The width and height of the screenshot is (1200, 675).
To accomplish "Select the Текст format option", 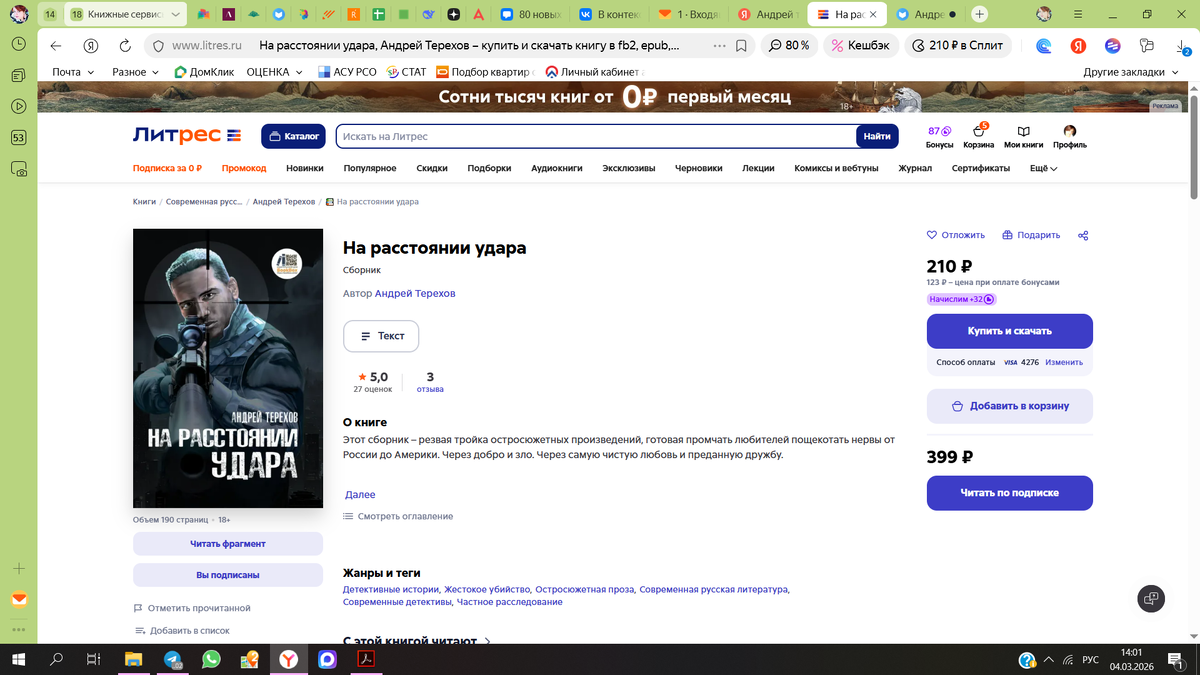I will tap(381, 336).
